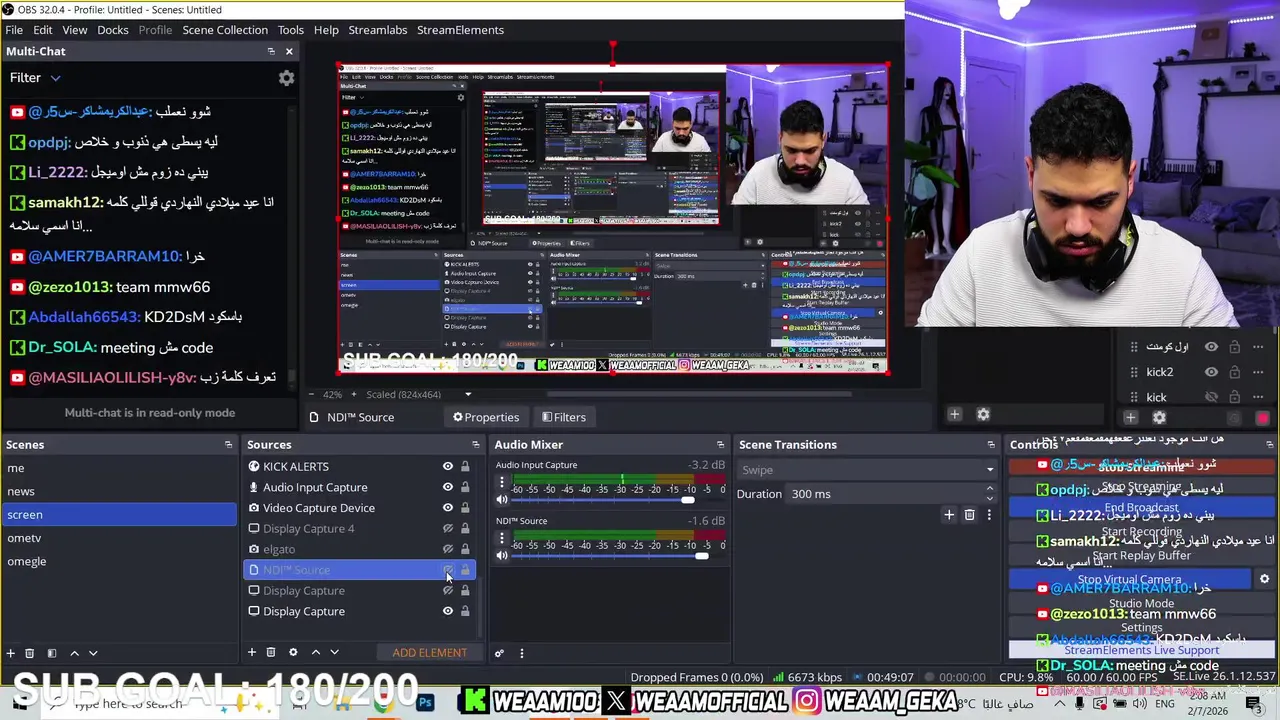Float the Scene Transitions dock

[x=991, y=445]
